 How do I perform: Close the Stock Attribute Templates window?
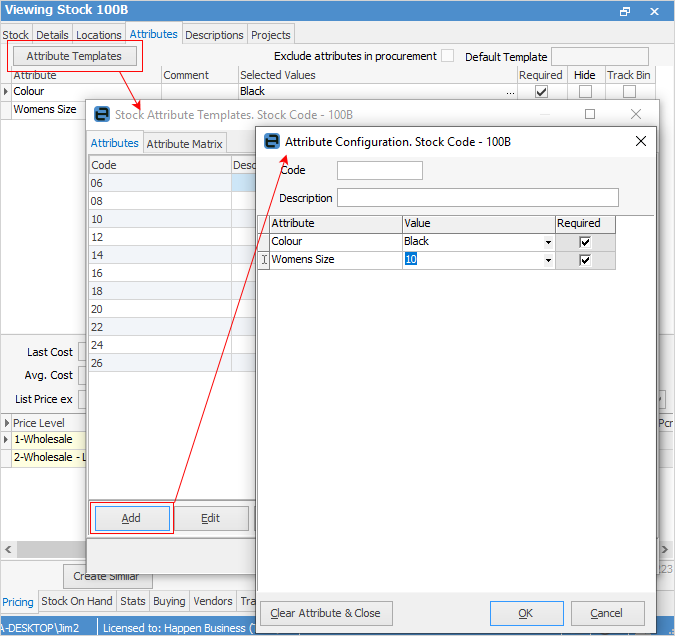[x=636, y=114]
